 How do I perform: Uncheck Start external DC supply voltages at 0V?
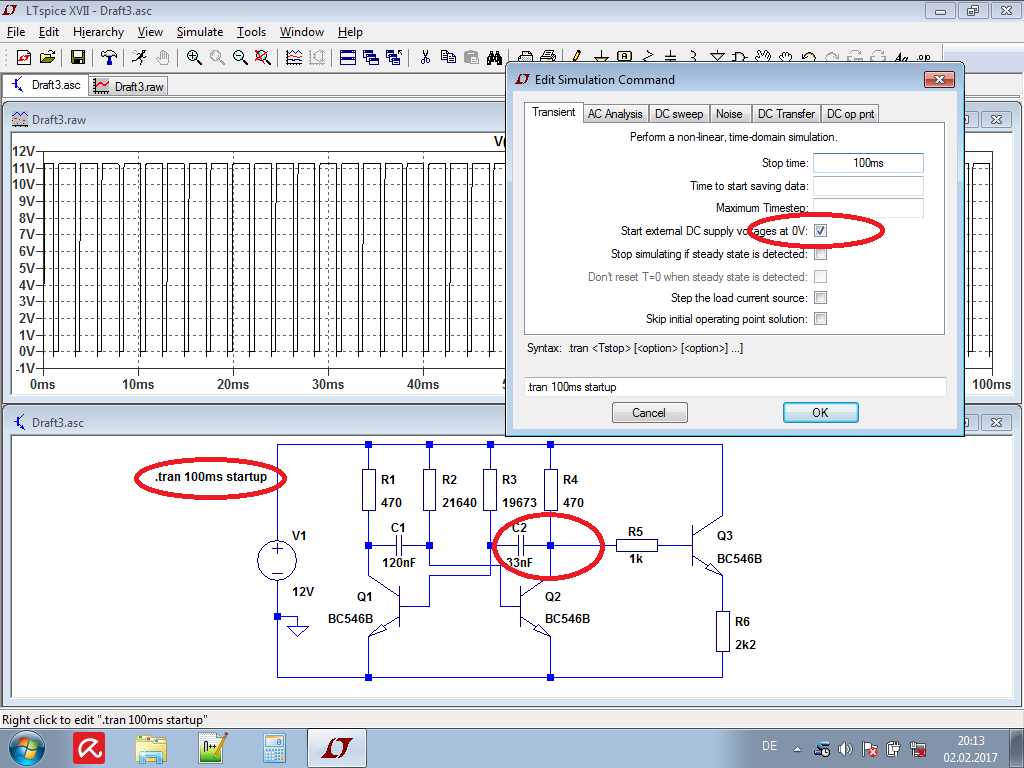pos(821,231)
